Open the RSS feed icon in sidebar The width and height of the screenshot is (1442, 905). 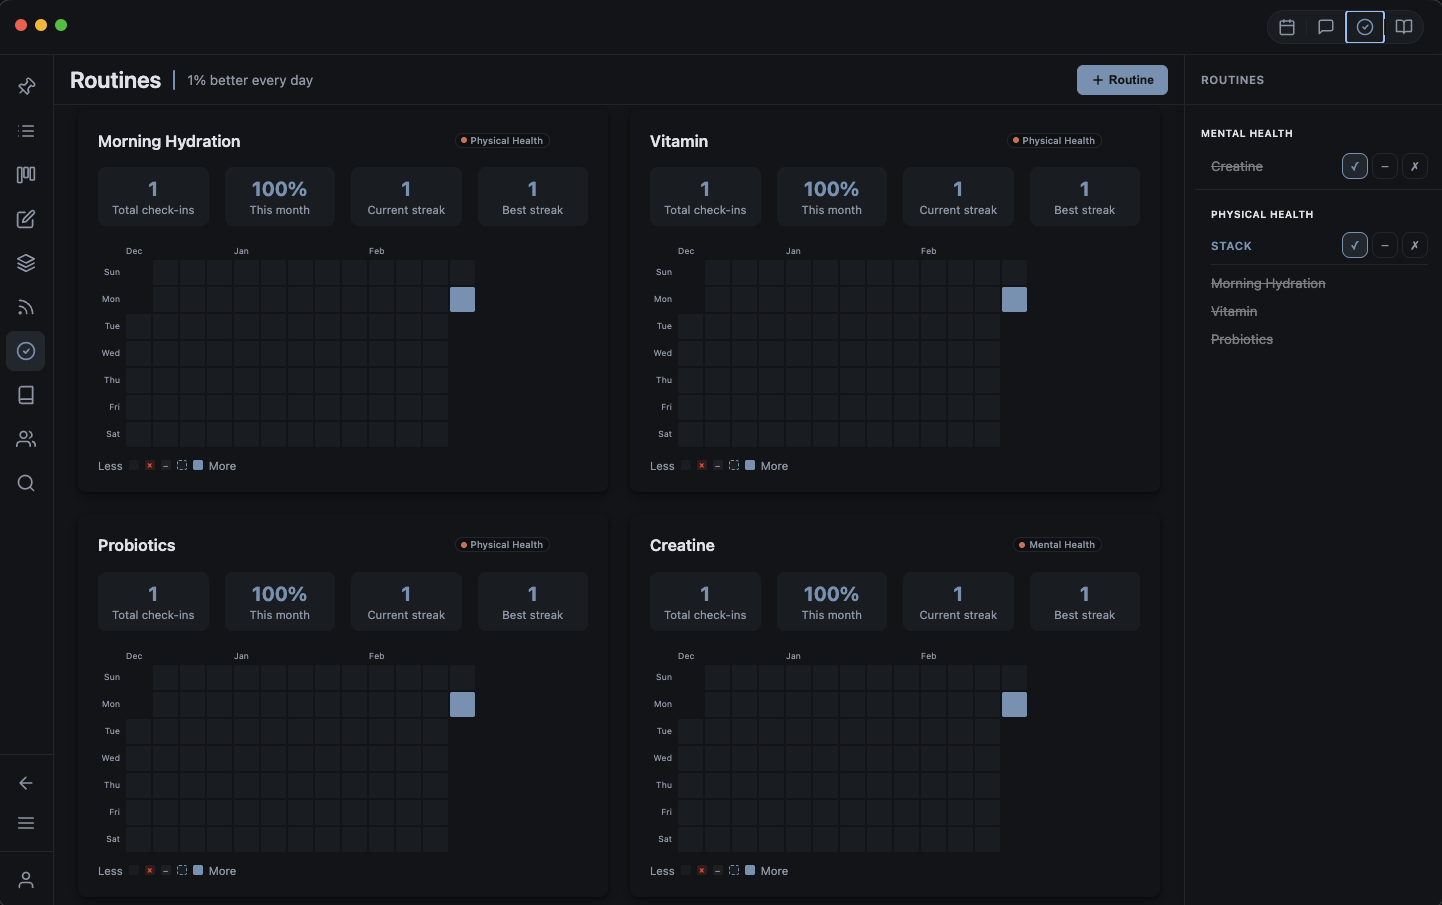(26, 307)
